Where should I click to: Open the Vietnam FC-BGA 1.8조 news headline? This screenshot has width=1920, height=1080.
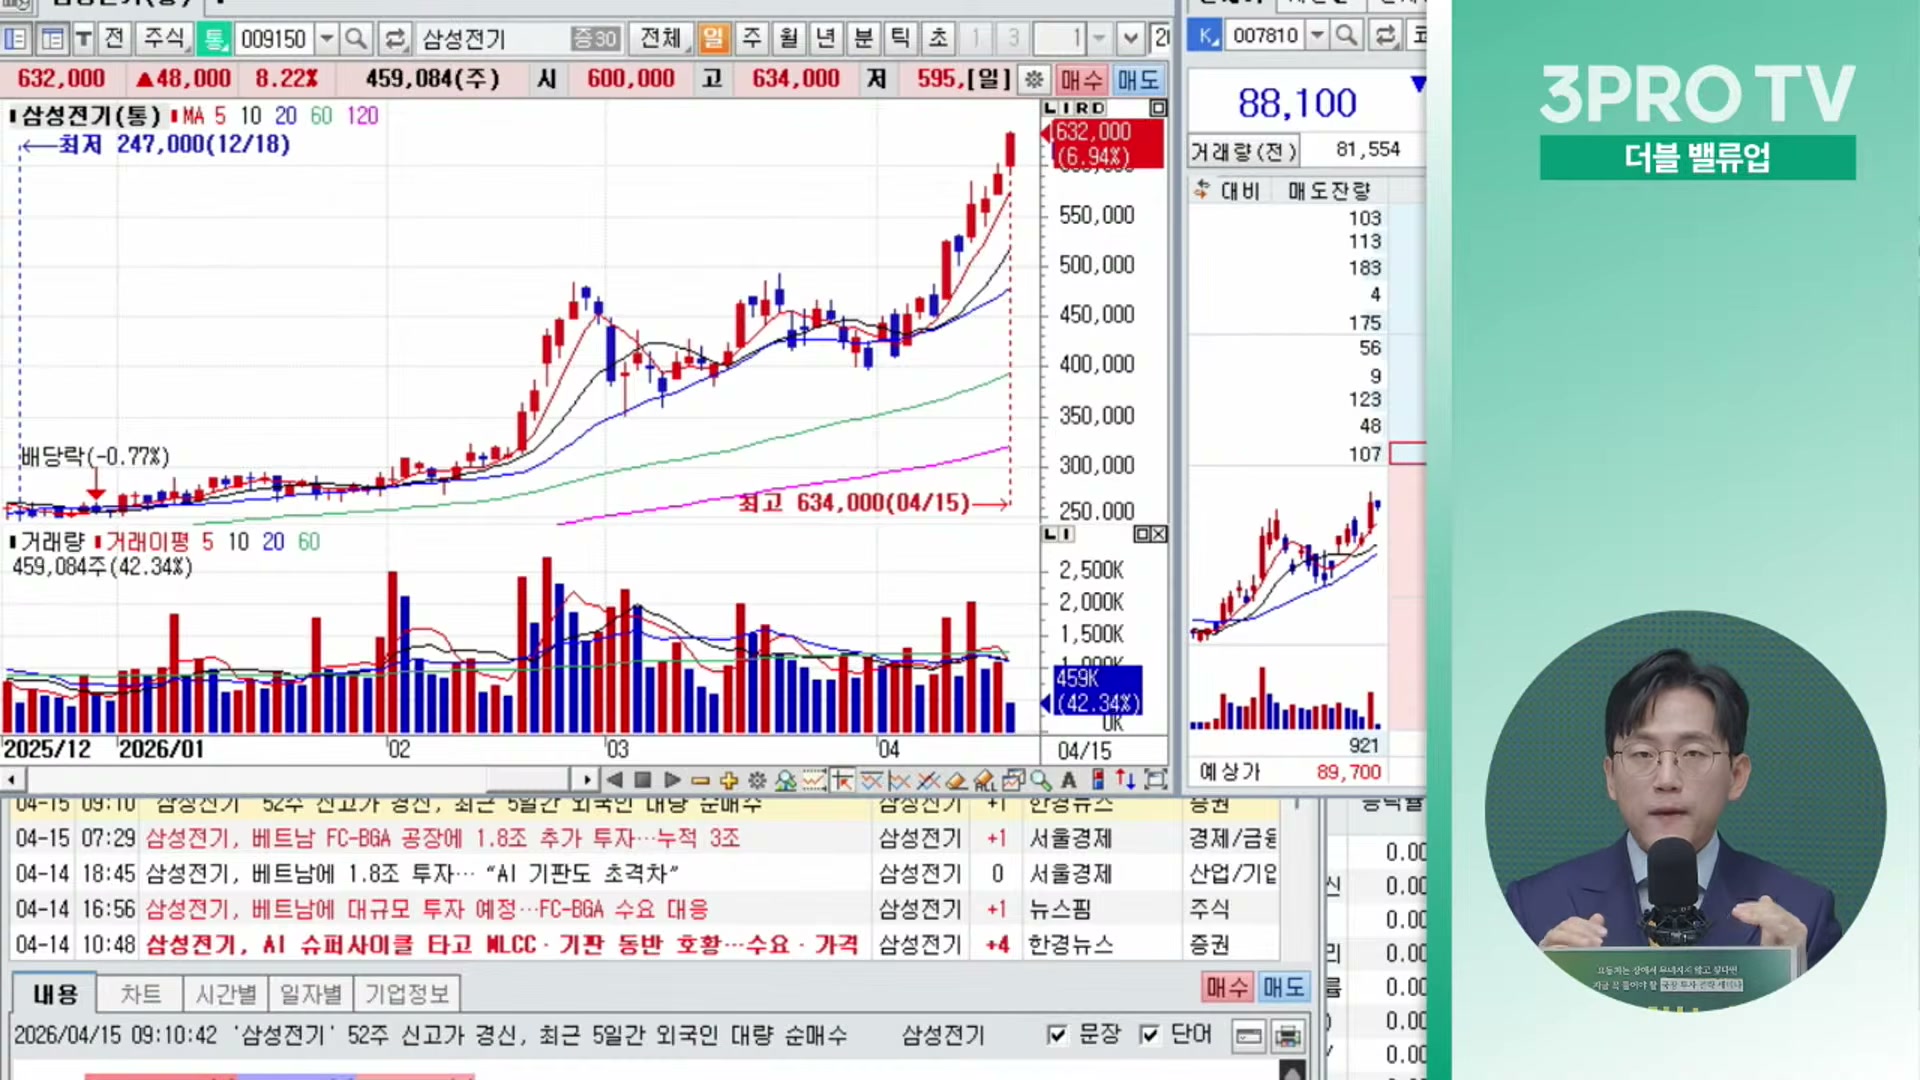pos(442,838)
